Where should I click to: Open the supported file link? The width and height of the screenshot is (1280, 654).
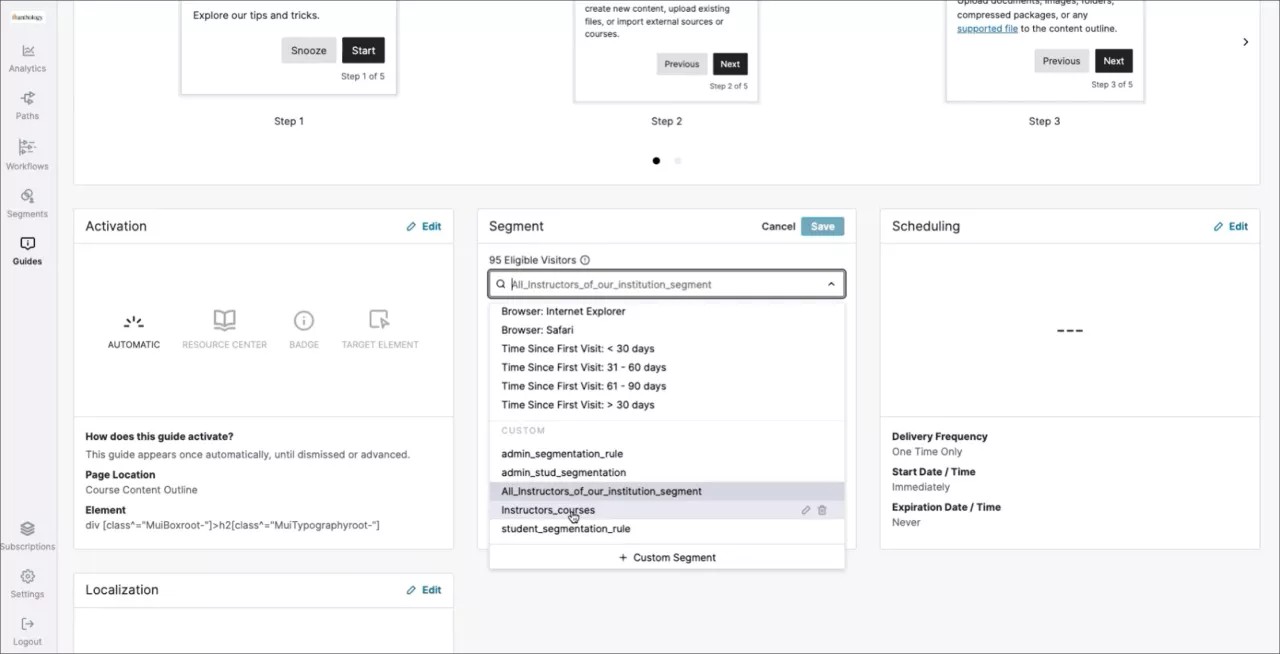click(x=987, y=28)
